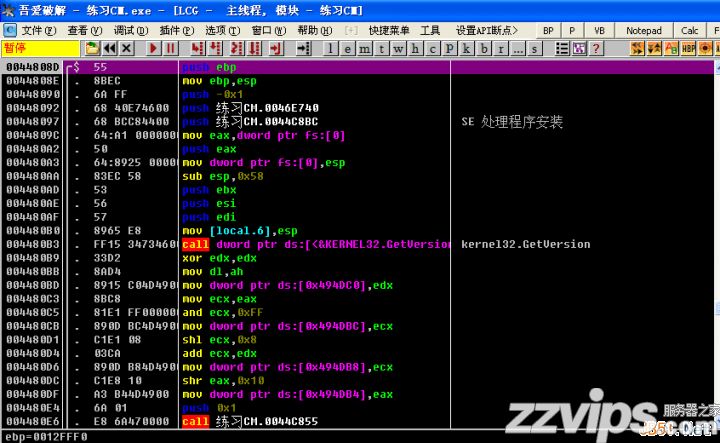Open Run trace with '...' button
The image size is (720, 443).
[518, 48]
